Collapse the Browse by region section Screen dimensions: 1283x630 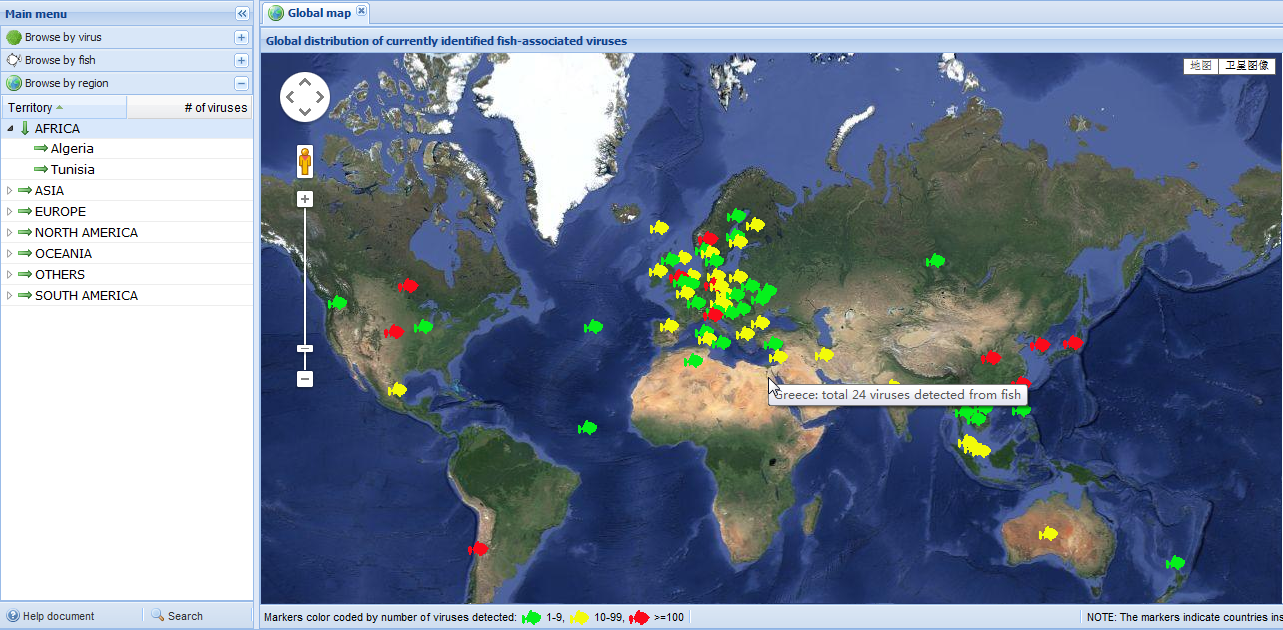click(x=241, y=84)
